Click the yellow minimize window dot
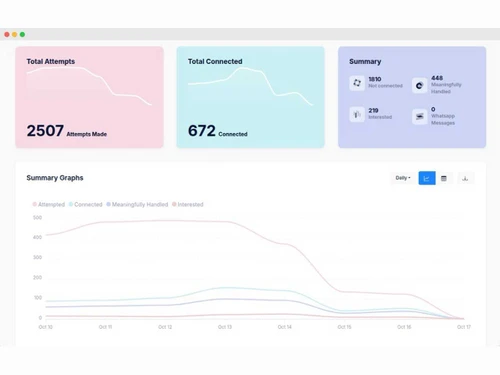 click(x=15, y=34)
